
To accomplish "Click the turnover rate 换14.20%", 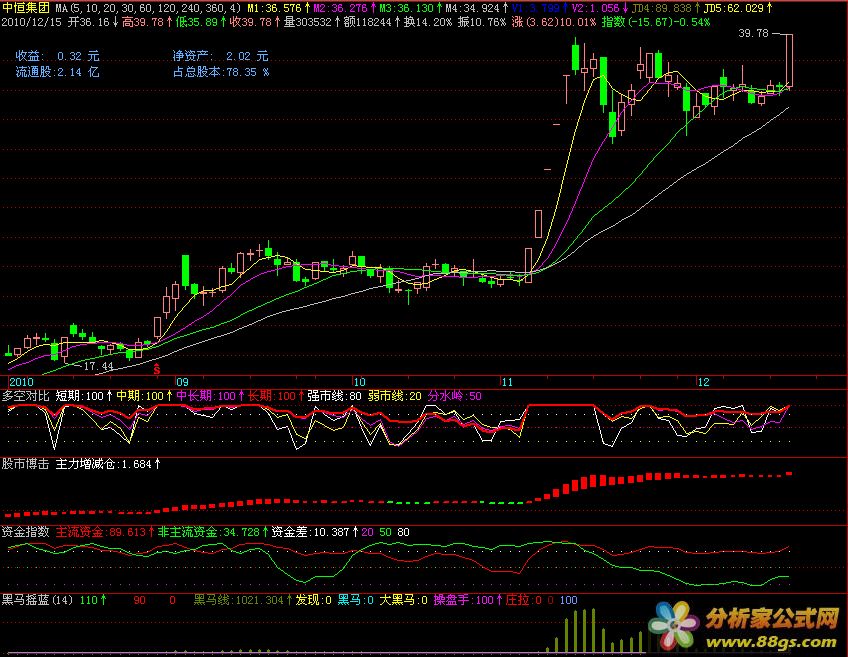I will coord(428,22).
